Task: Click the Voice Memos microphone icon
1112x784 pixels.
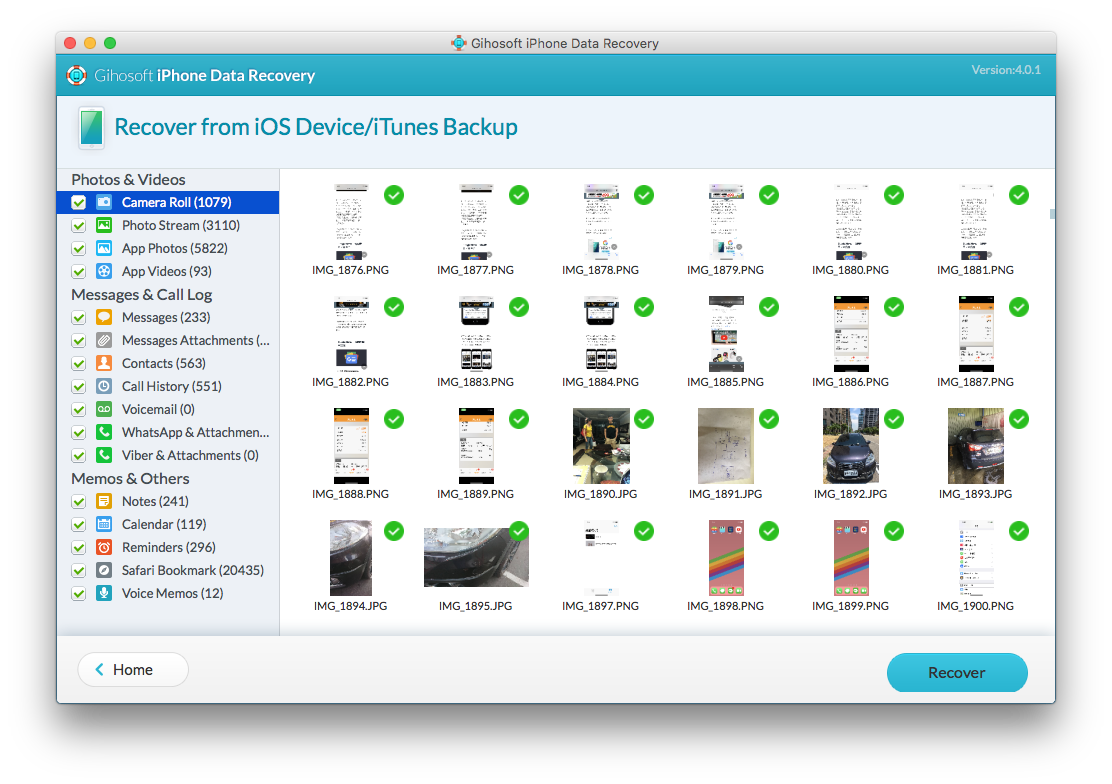Action: tap(104, 593)
